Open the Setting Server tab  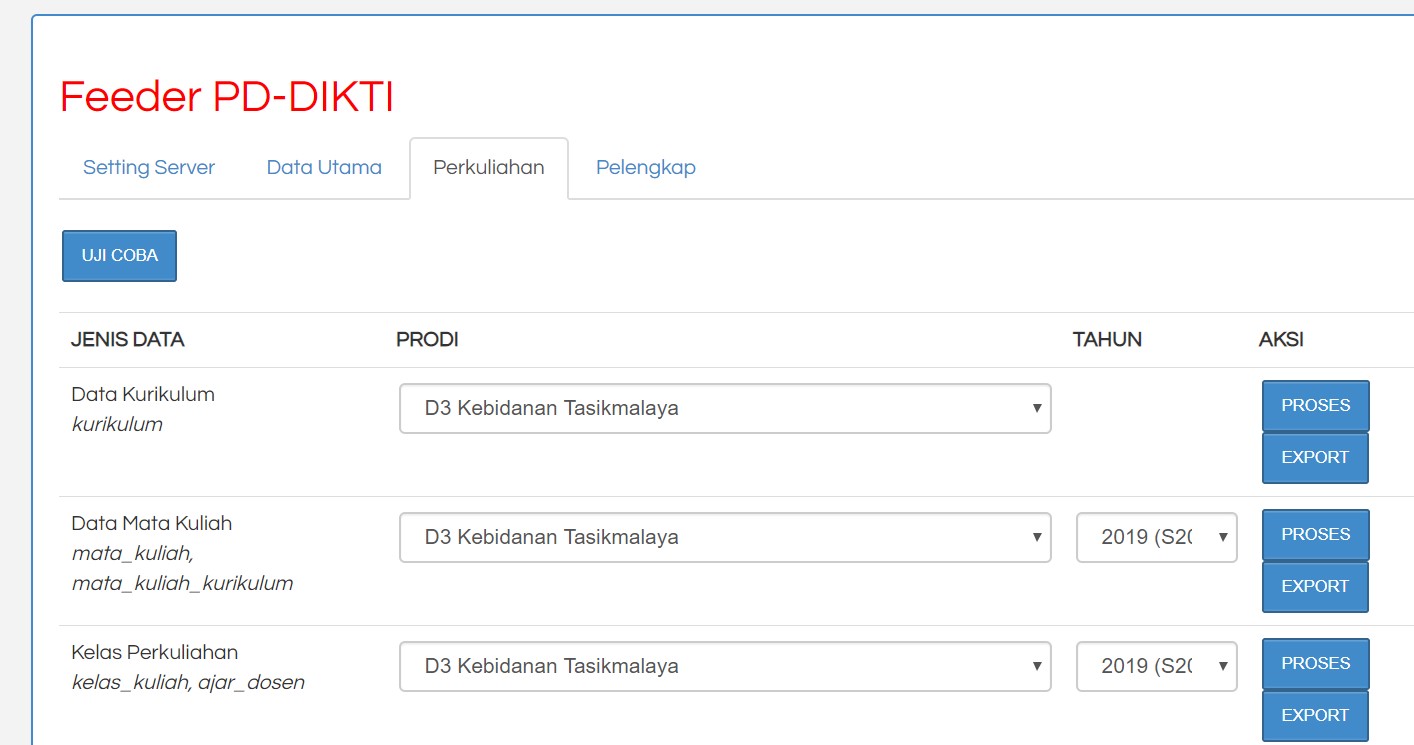[x=149, y=168]
